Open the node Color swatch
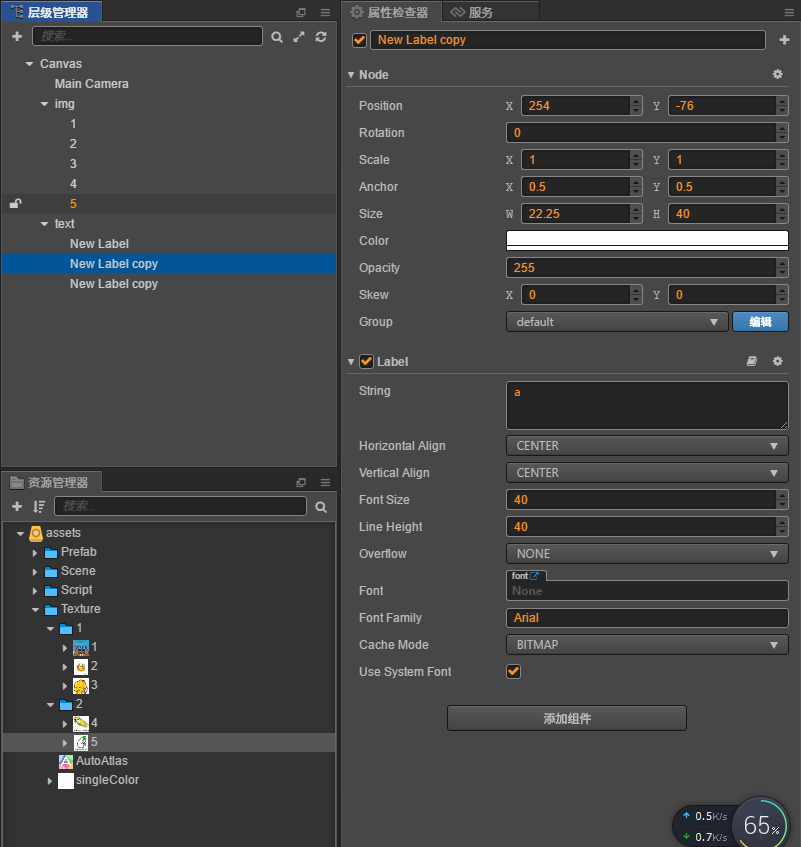 coord(647,240)
